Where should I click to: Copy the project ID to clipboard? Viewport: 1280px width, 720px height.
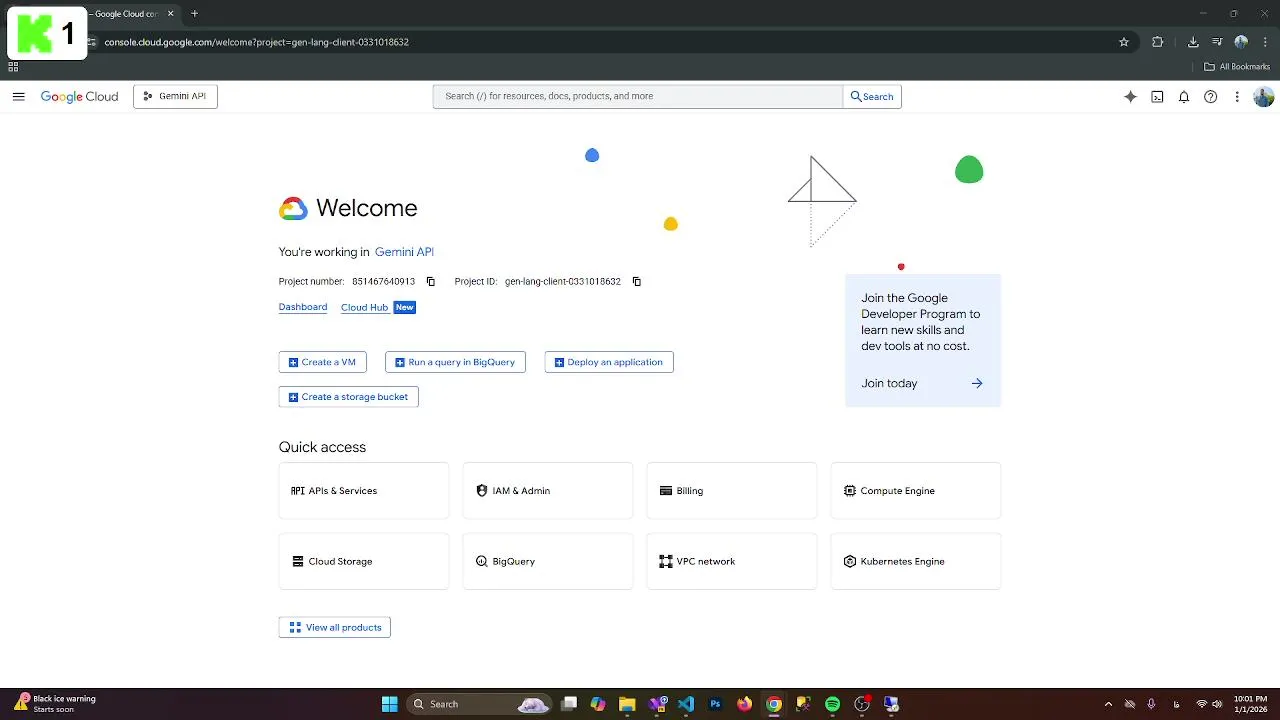click(x=636, y=281)
